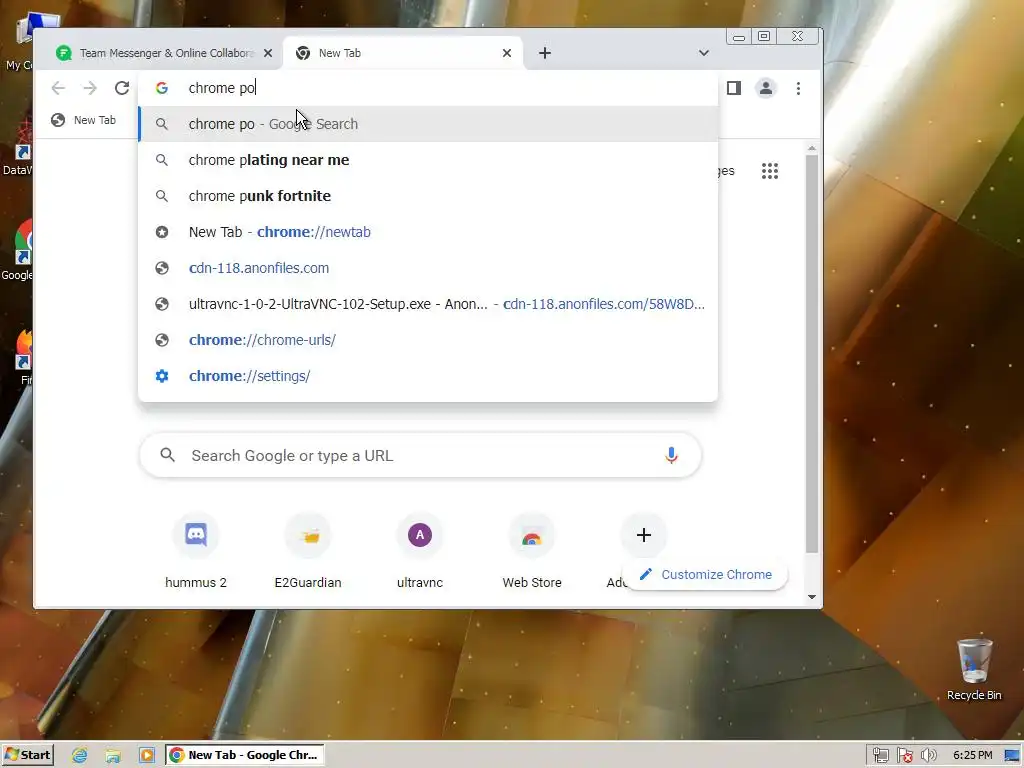This screenshot has width=1024, height=768.
Task: Open the Chrome three-dot menu
Action: pos(798,88)
